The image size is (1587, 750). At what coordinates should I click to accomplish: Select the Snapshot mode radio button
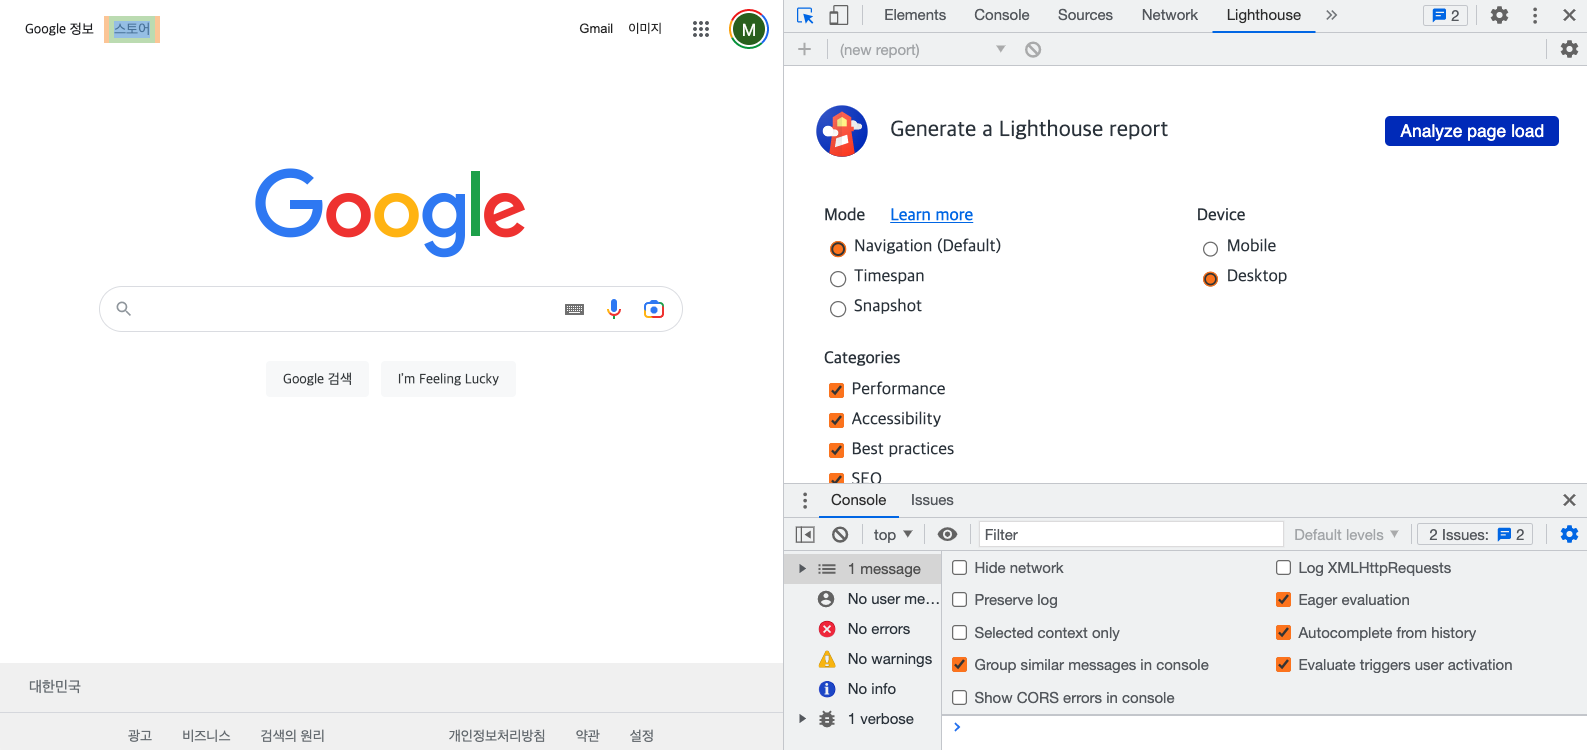point(838,309)
